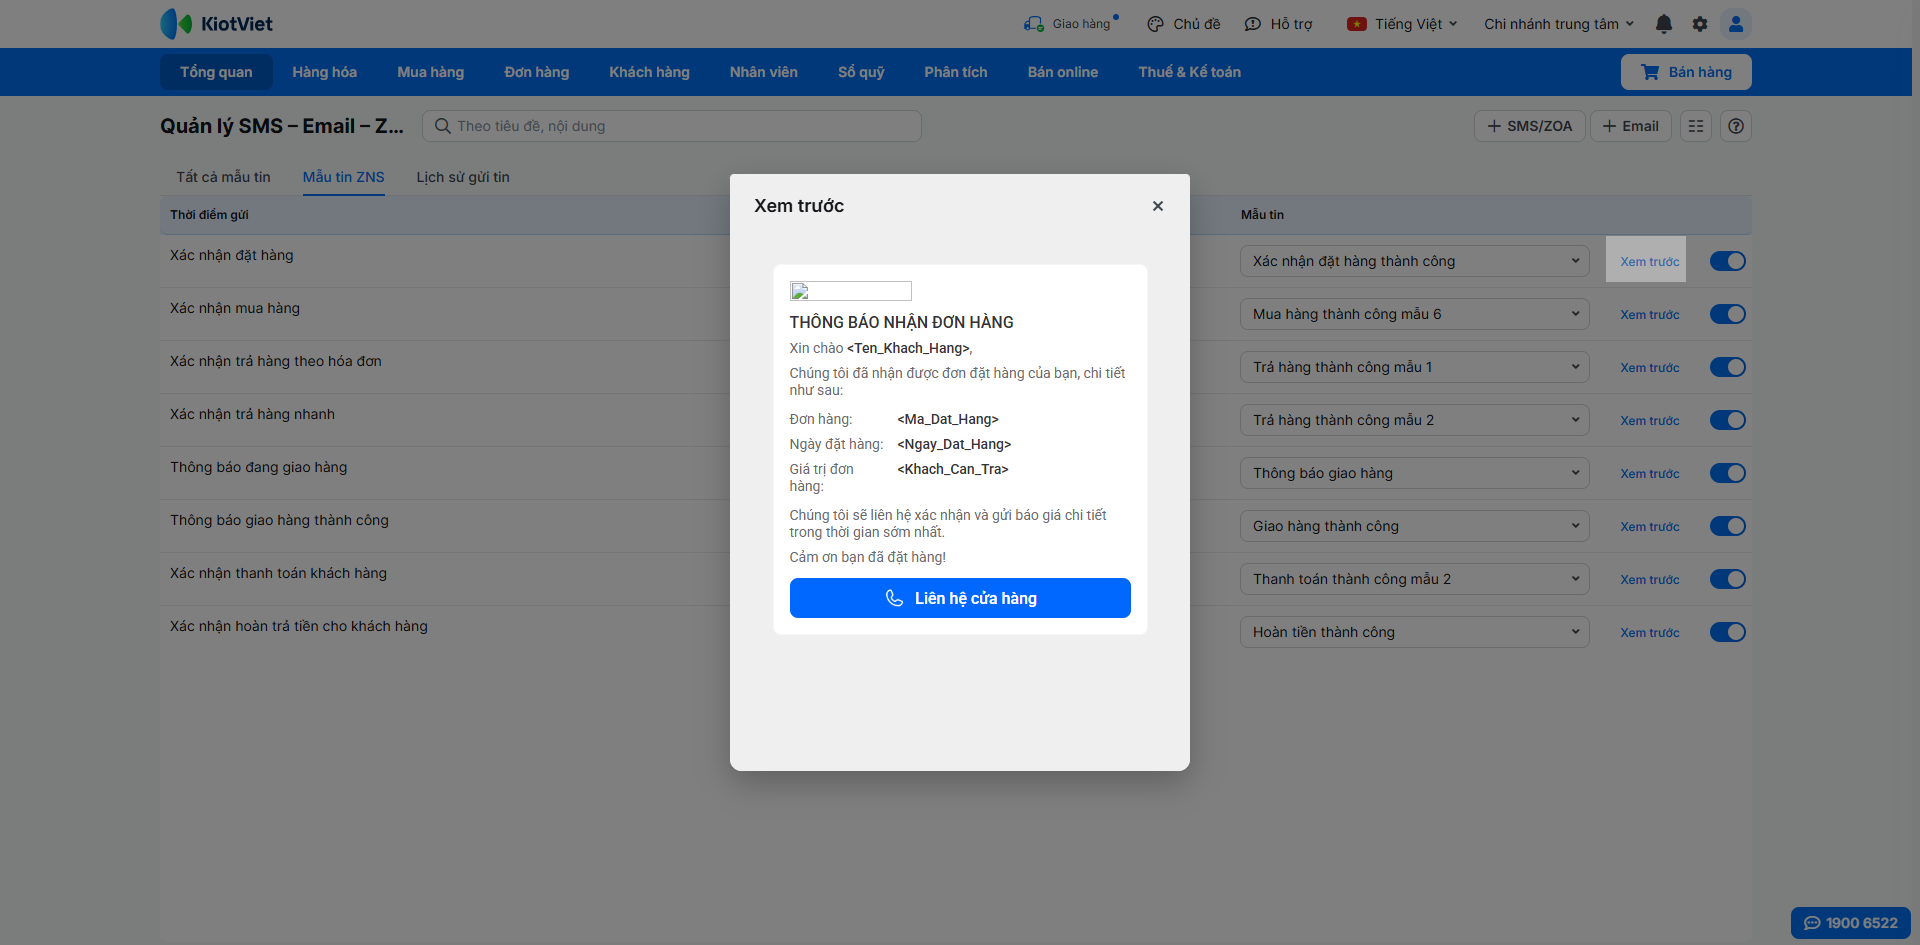Open the 1900 6522 chat widget

(1851, 923)
